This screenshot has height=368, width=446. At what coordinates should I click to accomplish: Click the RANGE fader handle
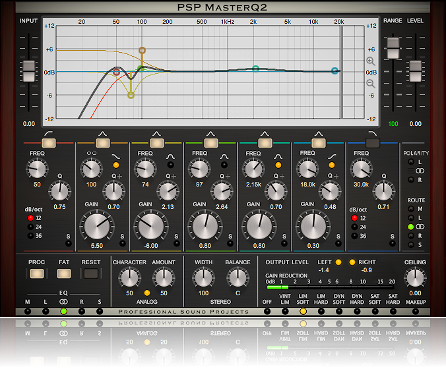click(x=393, y=48)
